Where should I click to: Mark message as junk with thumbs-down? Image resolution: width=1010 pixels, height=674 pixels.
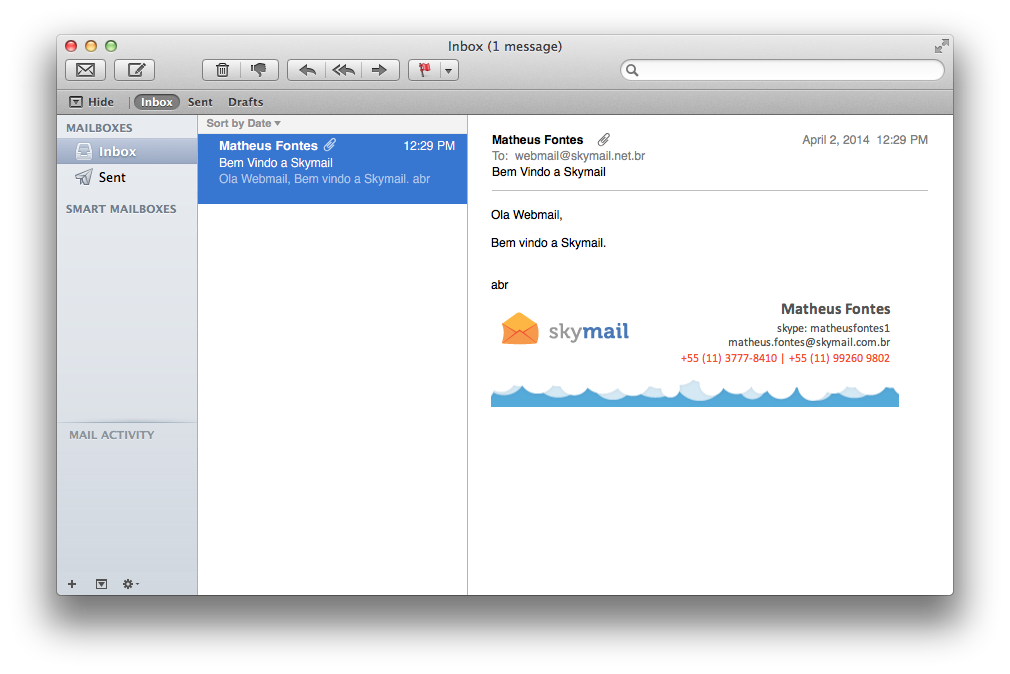(x=259, y=70)
